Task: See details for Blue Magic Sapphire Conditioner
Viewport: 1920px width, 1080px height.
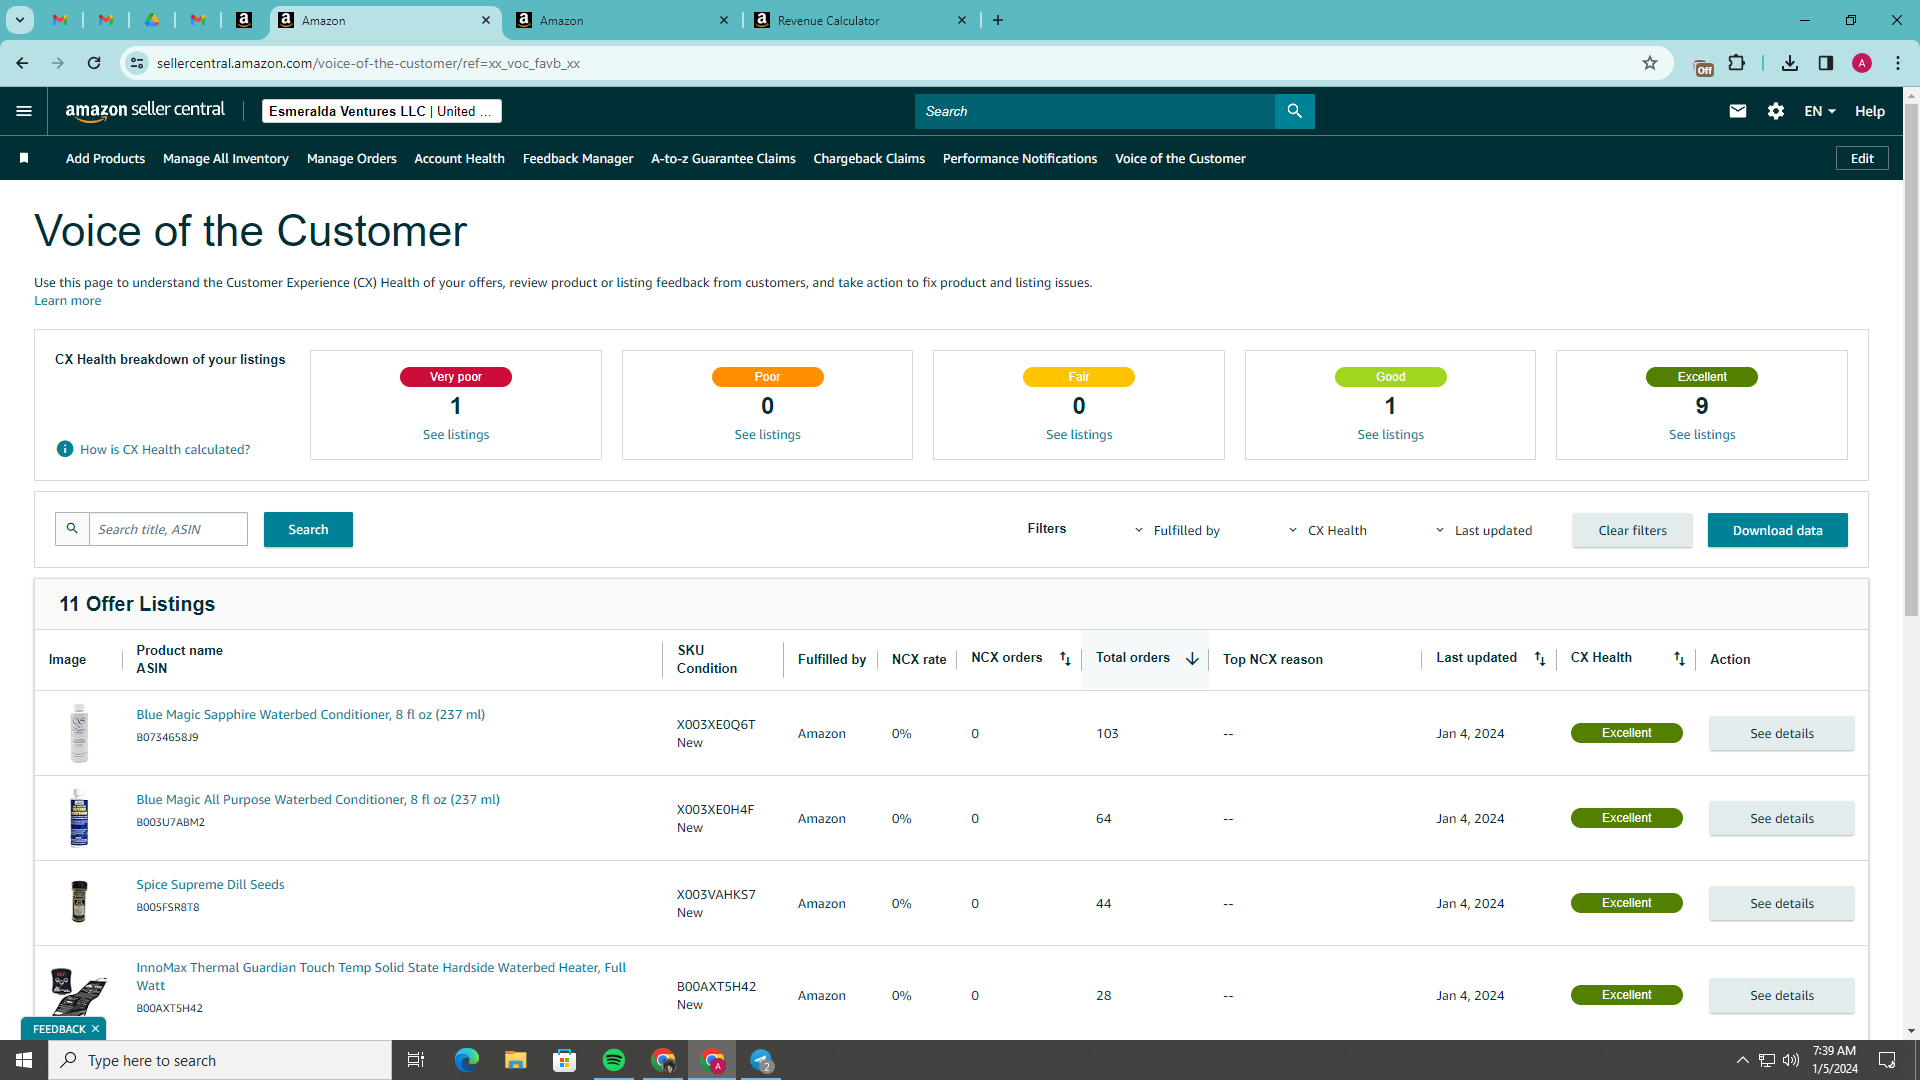Action: click(1782, 733)
